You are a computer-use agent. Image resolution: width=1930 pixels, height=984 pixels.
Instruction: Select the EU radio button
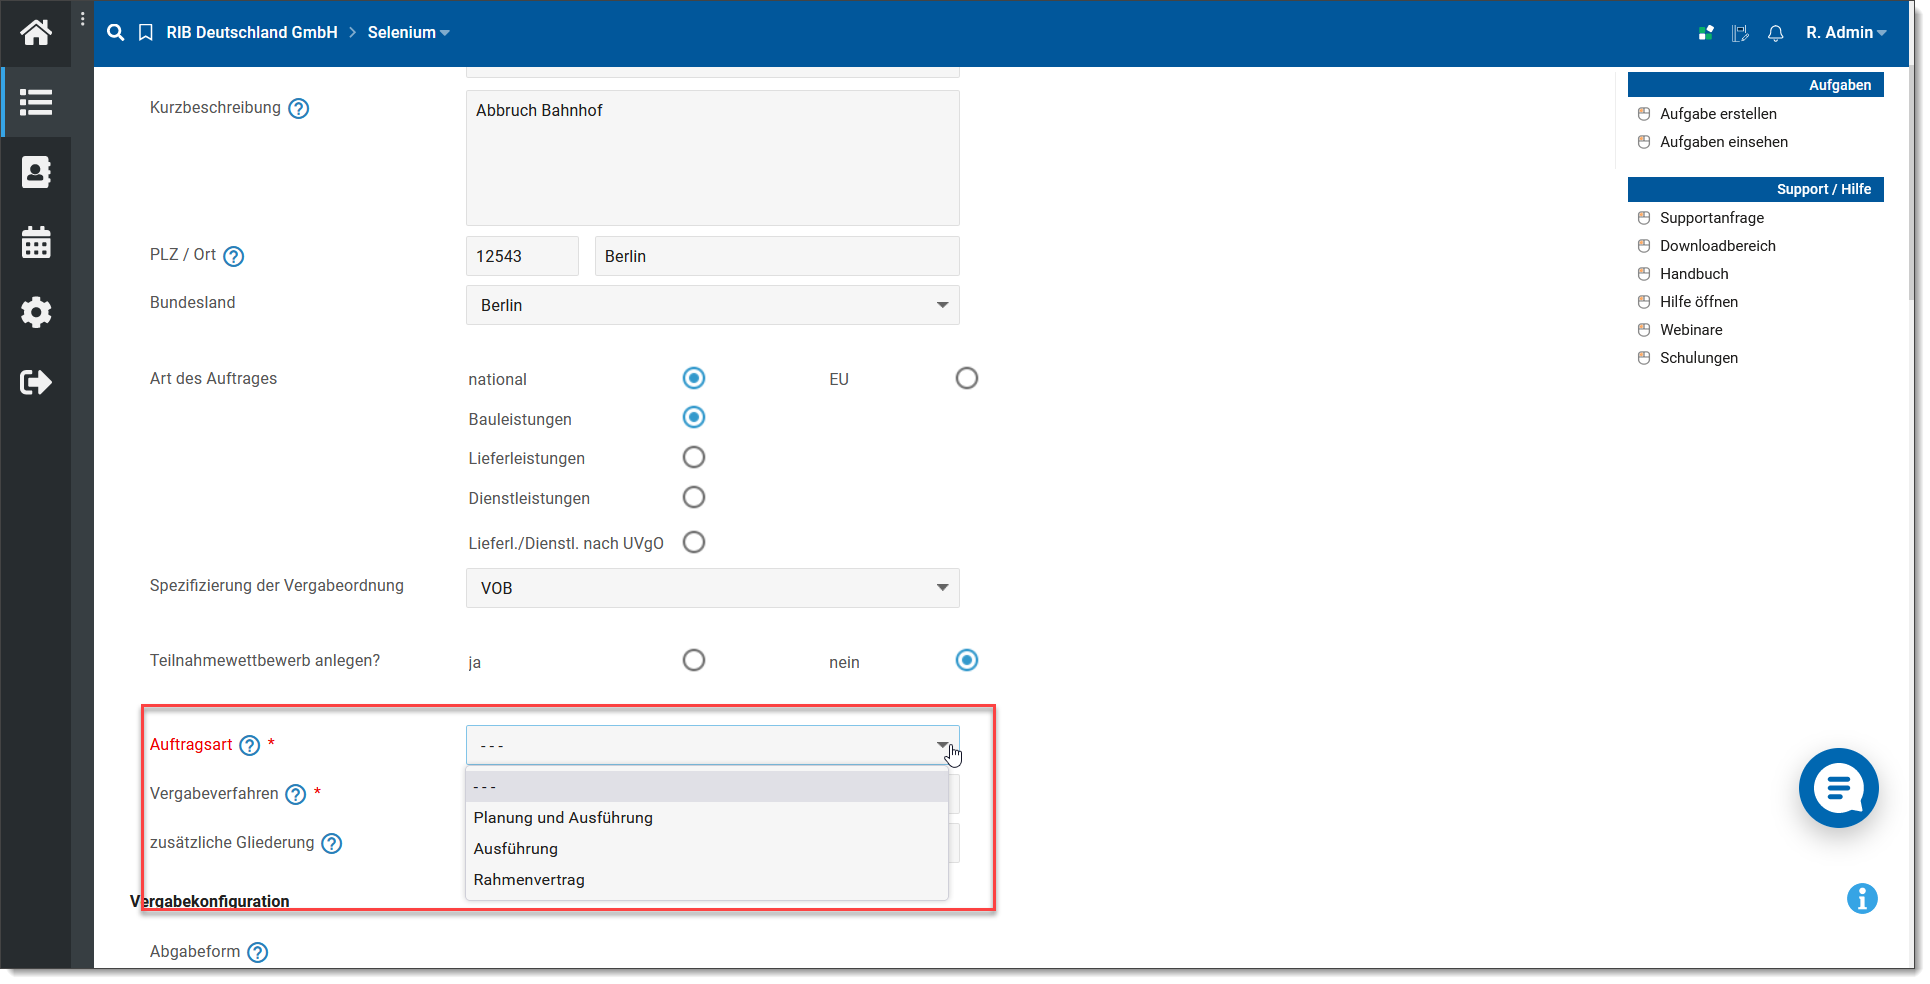click(x=967, y=378)
